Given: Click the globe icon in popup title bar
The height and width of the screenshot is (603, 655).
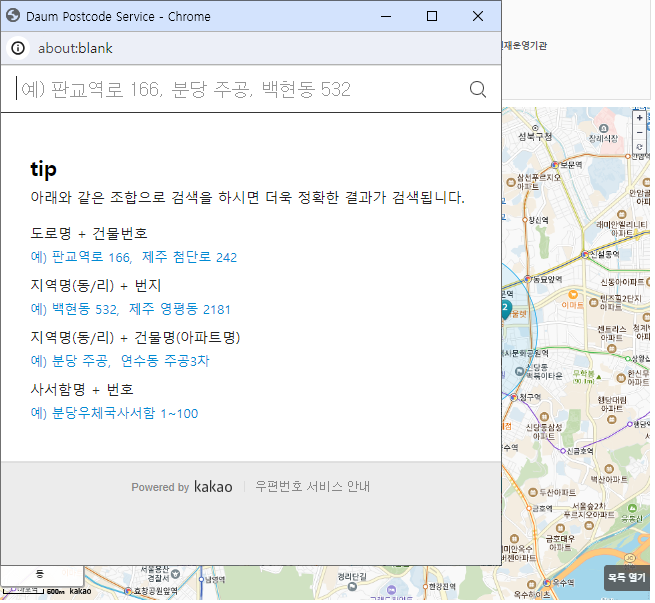Looking at the screenshot, I should click(13, 15).
